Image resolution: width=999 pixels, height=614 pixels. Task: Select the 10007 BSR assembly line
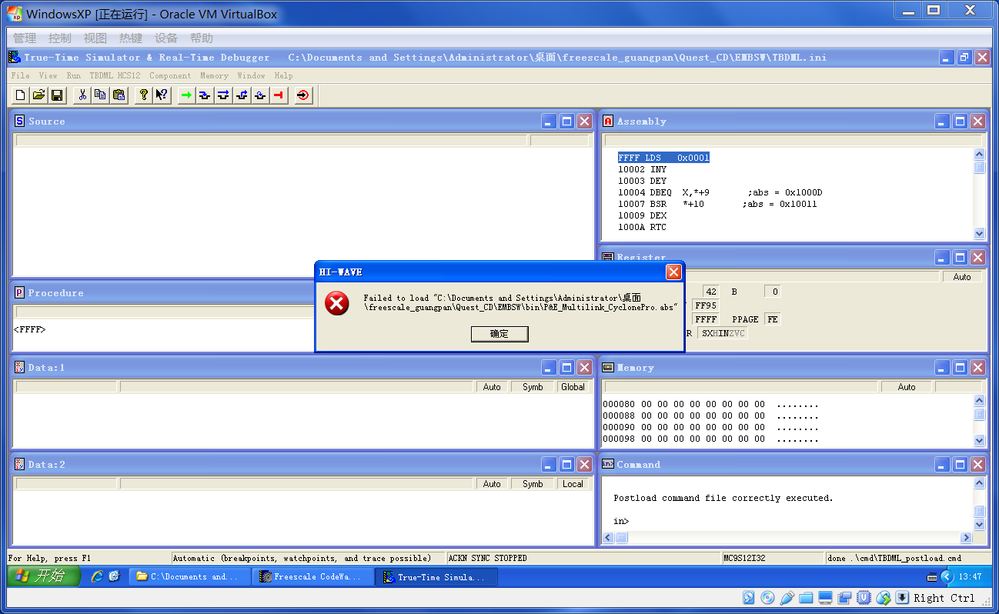click(x=717, y=204)
